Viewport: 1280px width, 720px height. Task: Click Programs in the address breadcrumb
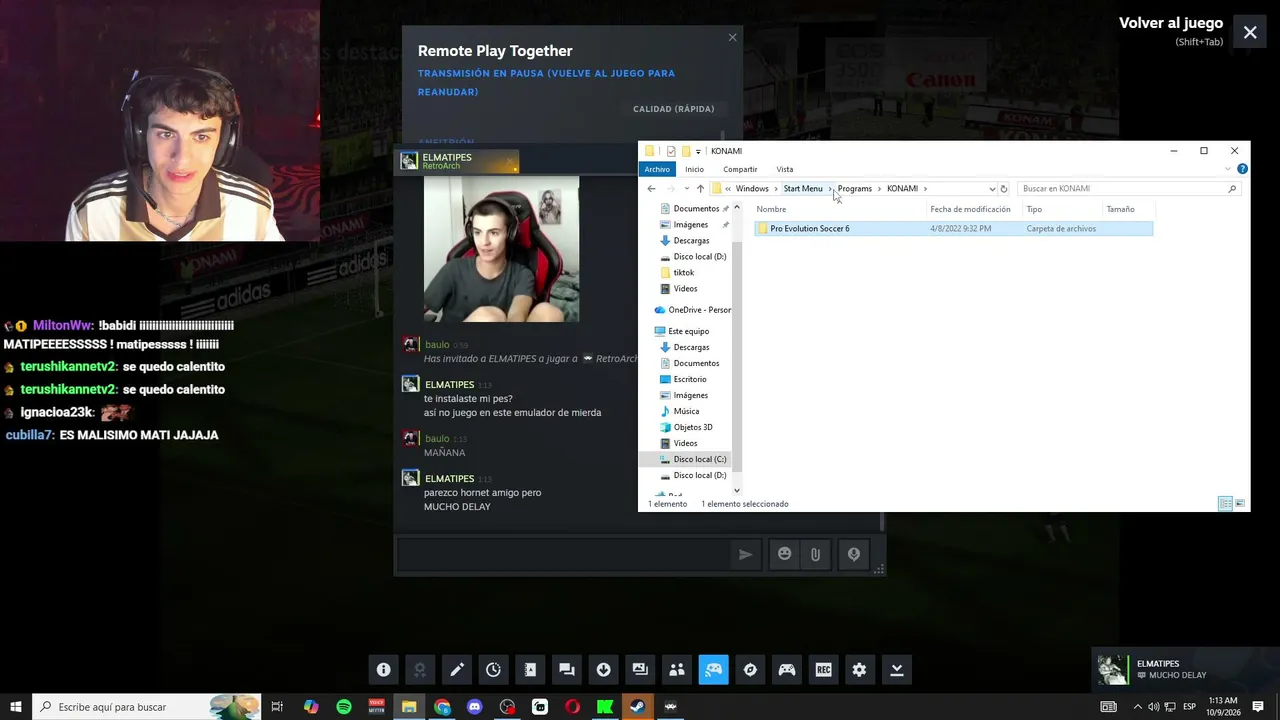point(855,188)
